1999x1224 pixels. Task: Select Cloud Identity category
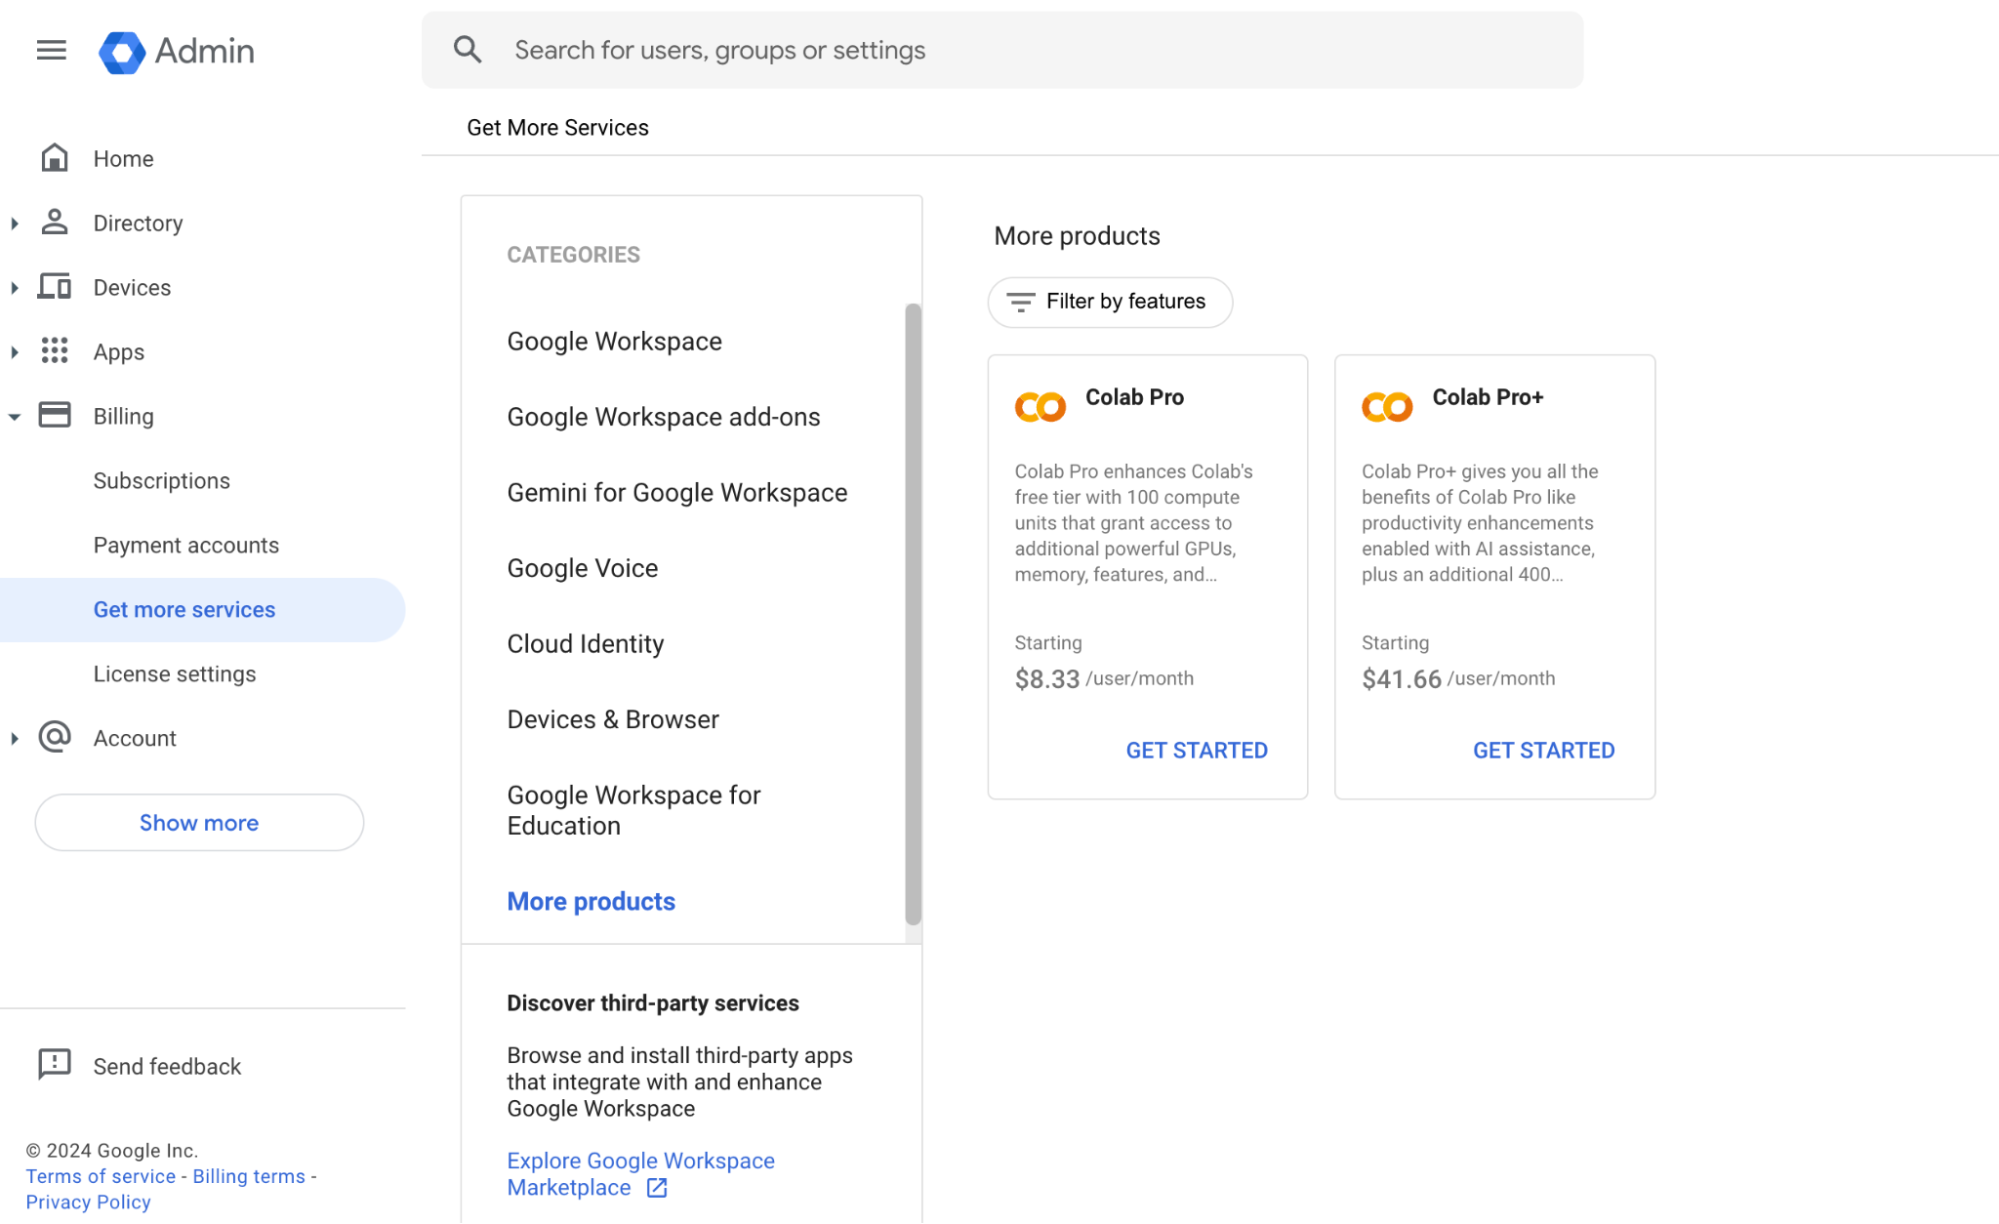[585, 644]
